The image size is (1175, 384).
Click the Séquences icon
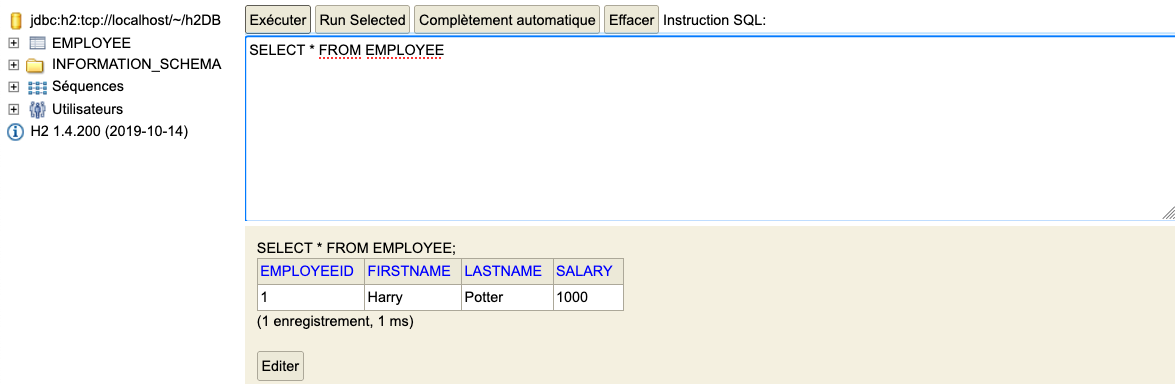point(37,87)
